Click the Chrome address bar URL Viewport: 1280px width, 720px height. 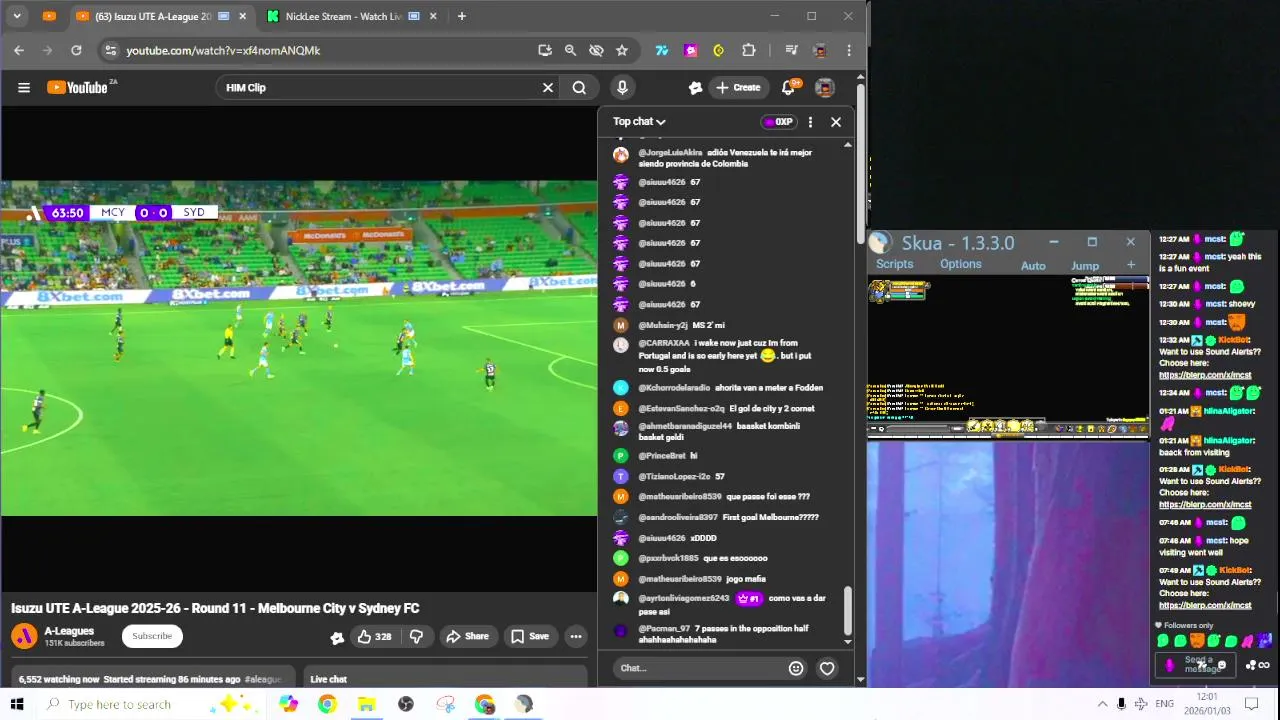coord(223,50)
